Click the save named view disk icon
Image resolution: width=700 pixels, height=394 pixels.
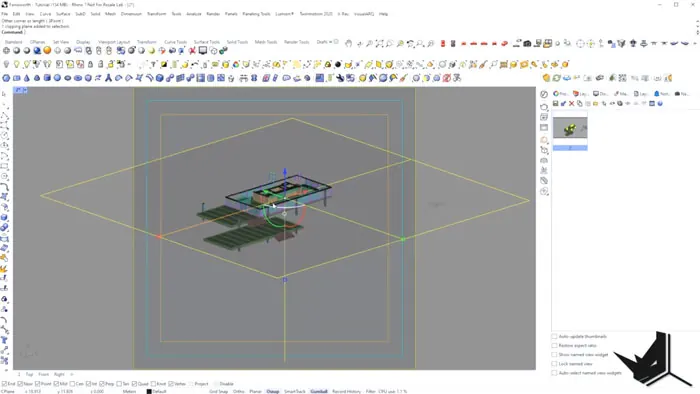pyautogui.click(x=555, y=104)
